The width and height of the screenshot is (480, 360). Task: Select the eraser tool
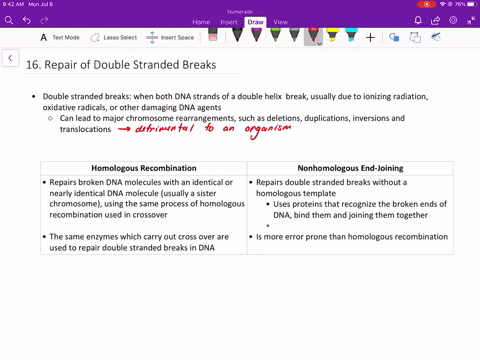point(213,35)
